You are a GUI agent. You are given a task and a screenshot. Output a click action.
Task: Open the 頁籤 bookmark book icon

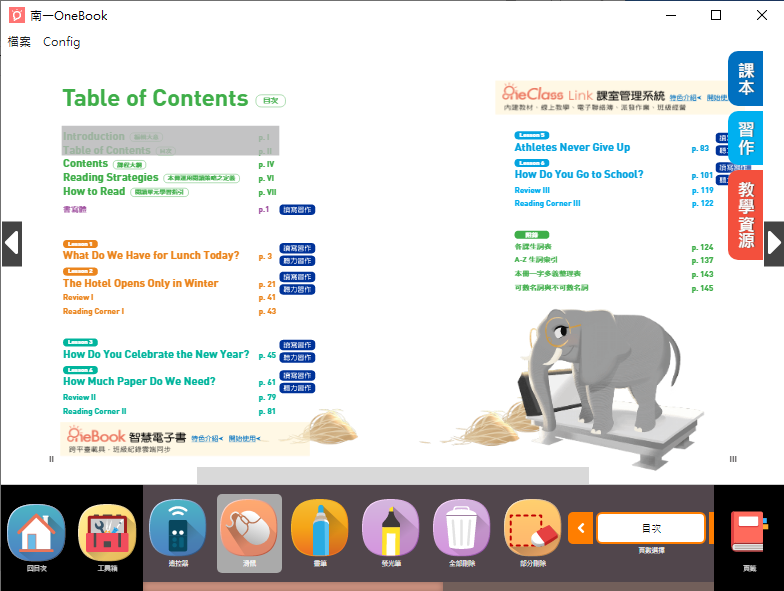click(x=749, y=533)
